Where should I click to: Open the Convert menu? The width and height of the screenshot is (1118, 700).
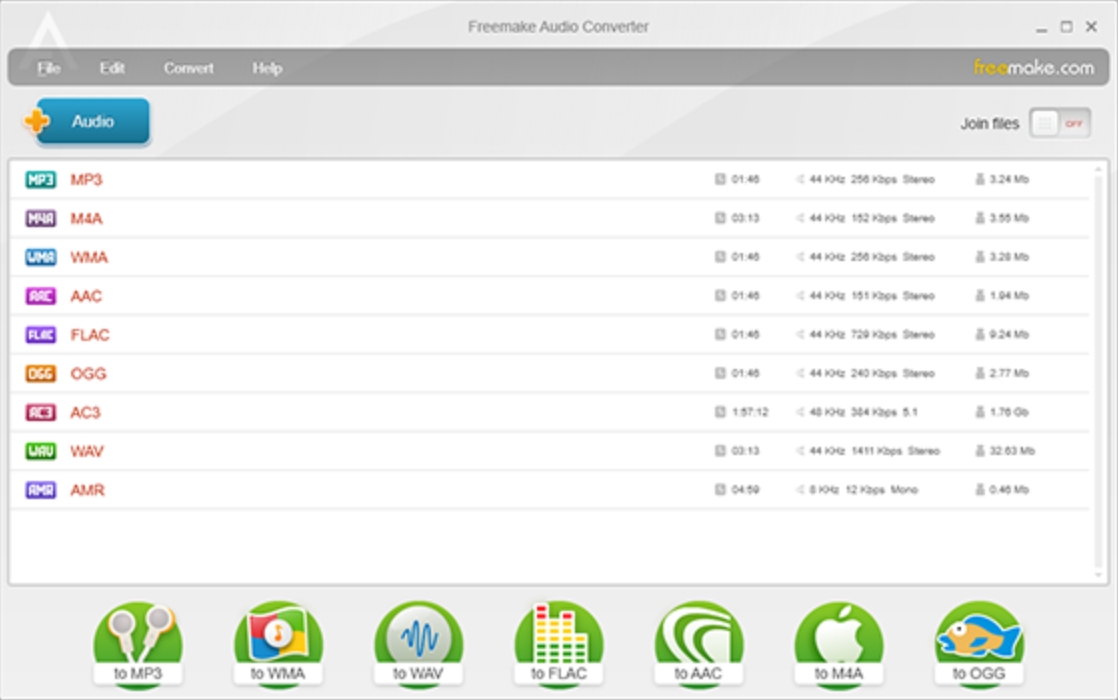(189, 68)
